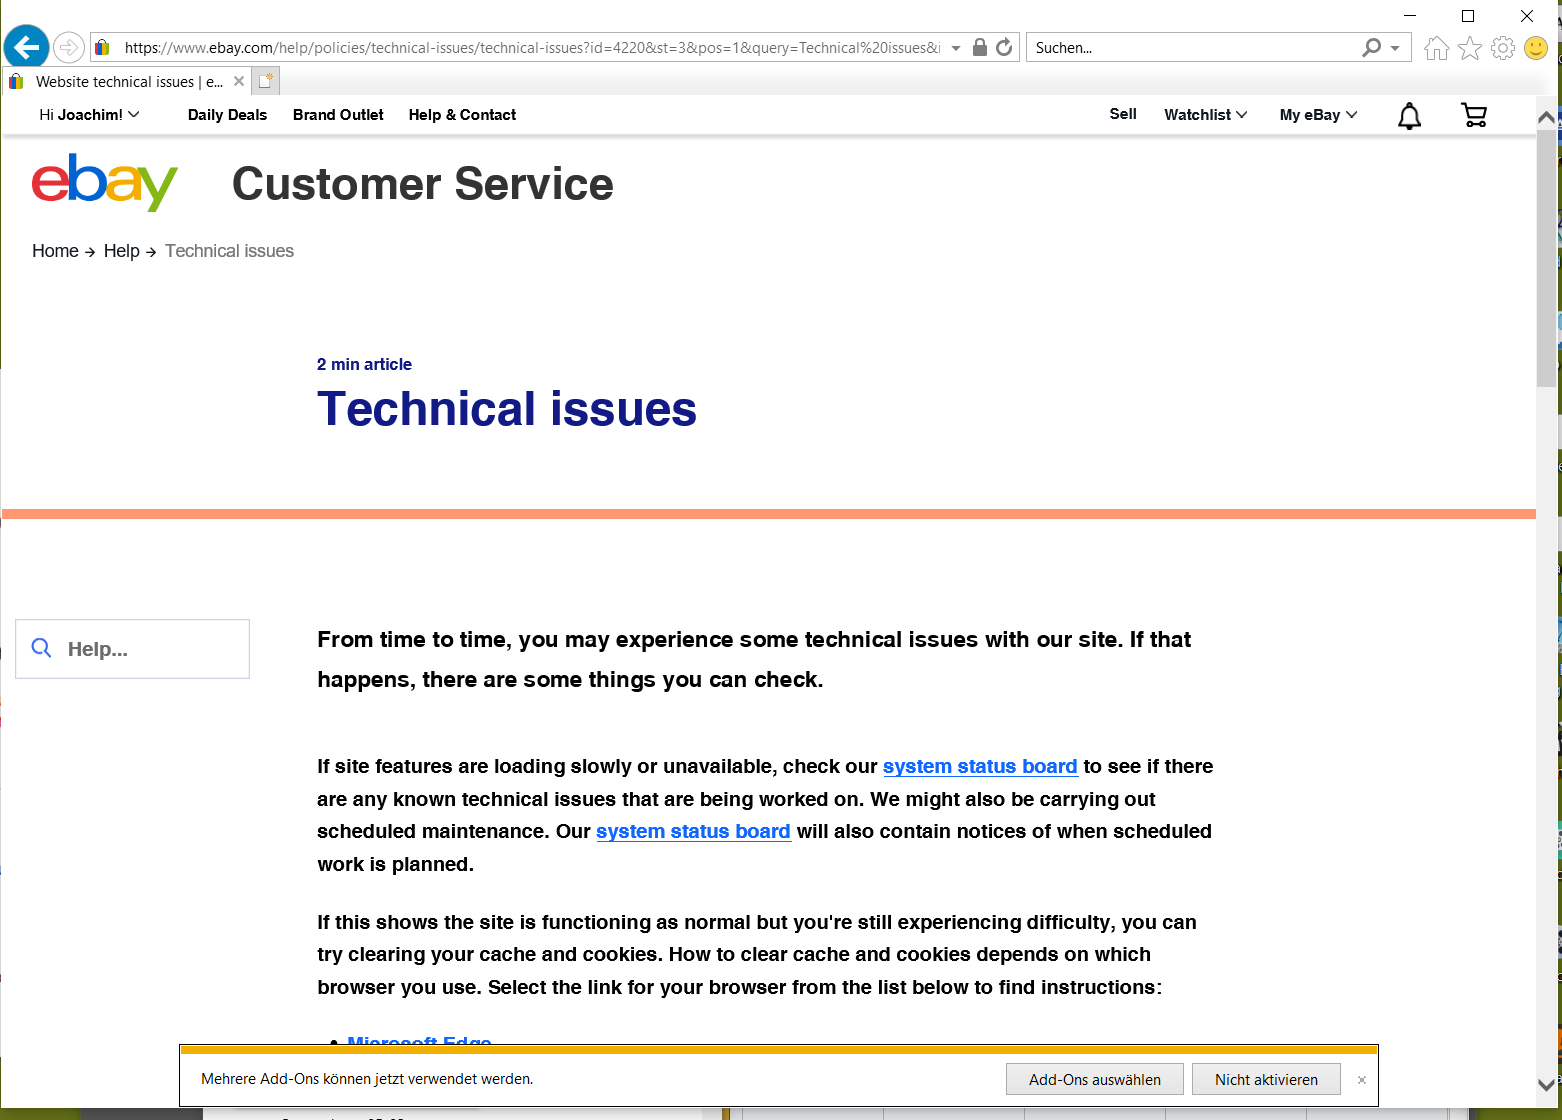Image resolution: width=1562 pixels, height=1120 pixels.
Task: Expand the address bar history dropdown
Action: click(955, 47)
